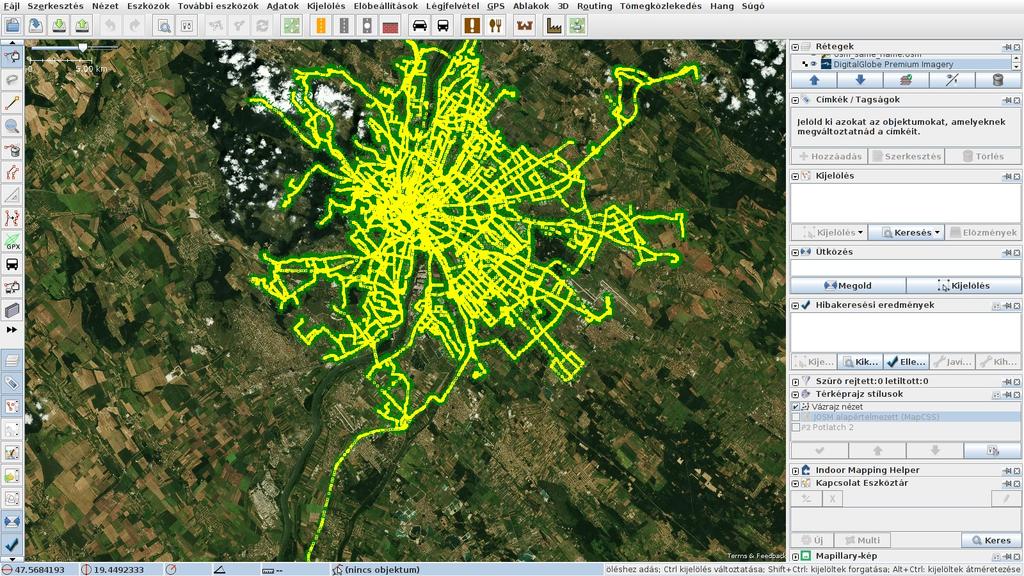1024x576 pixels.
Task: Click the layer visibility/opacity button
Action: (952, 80)
